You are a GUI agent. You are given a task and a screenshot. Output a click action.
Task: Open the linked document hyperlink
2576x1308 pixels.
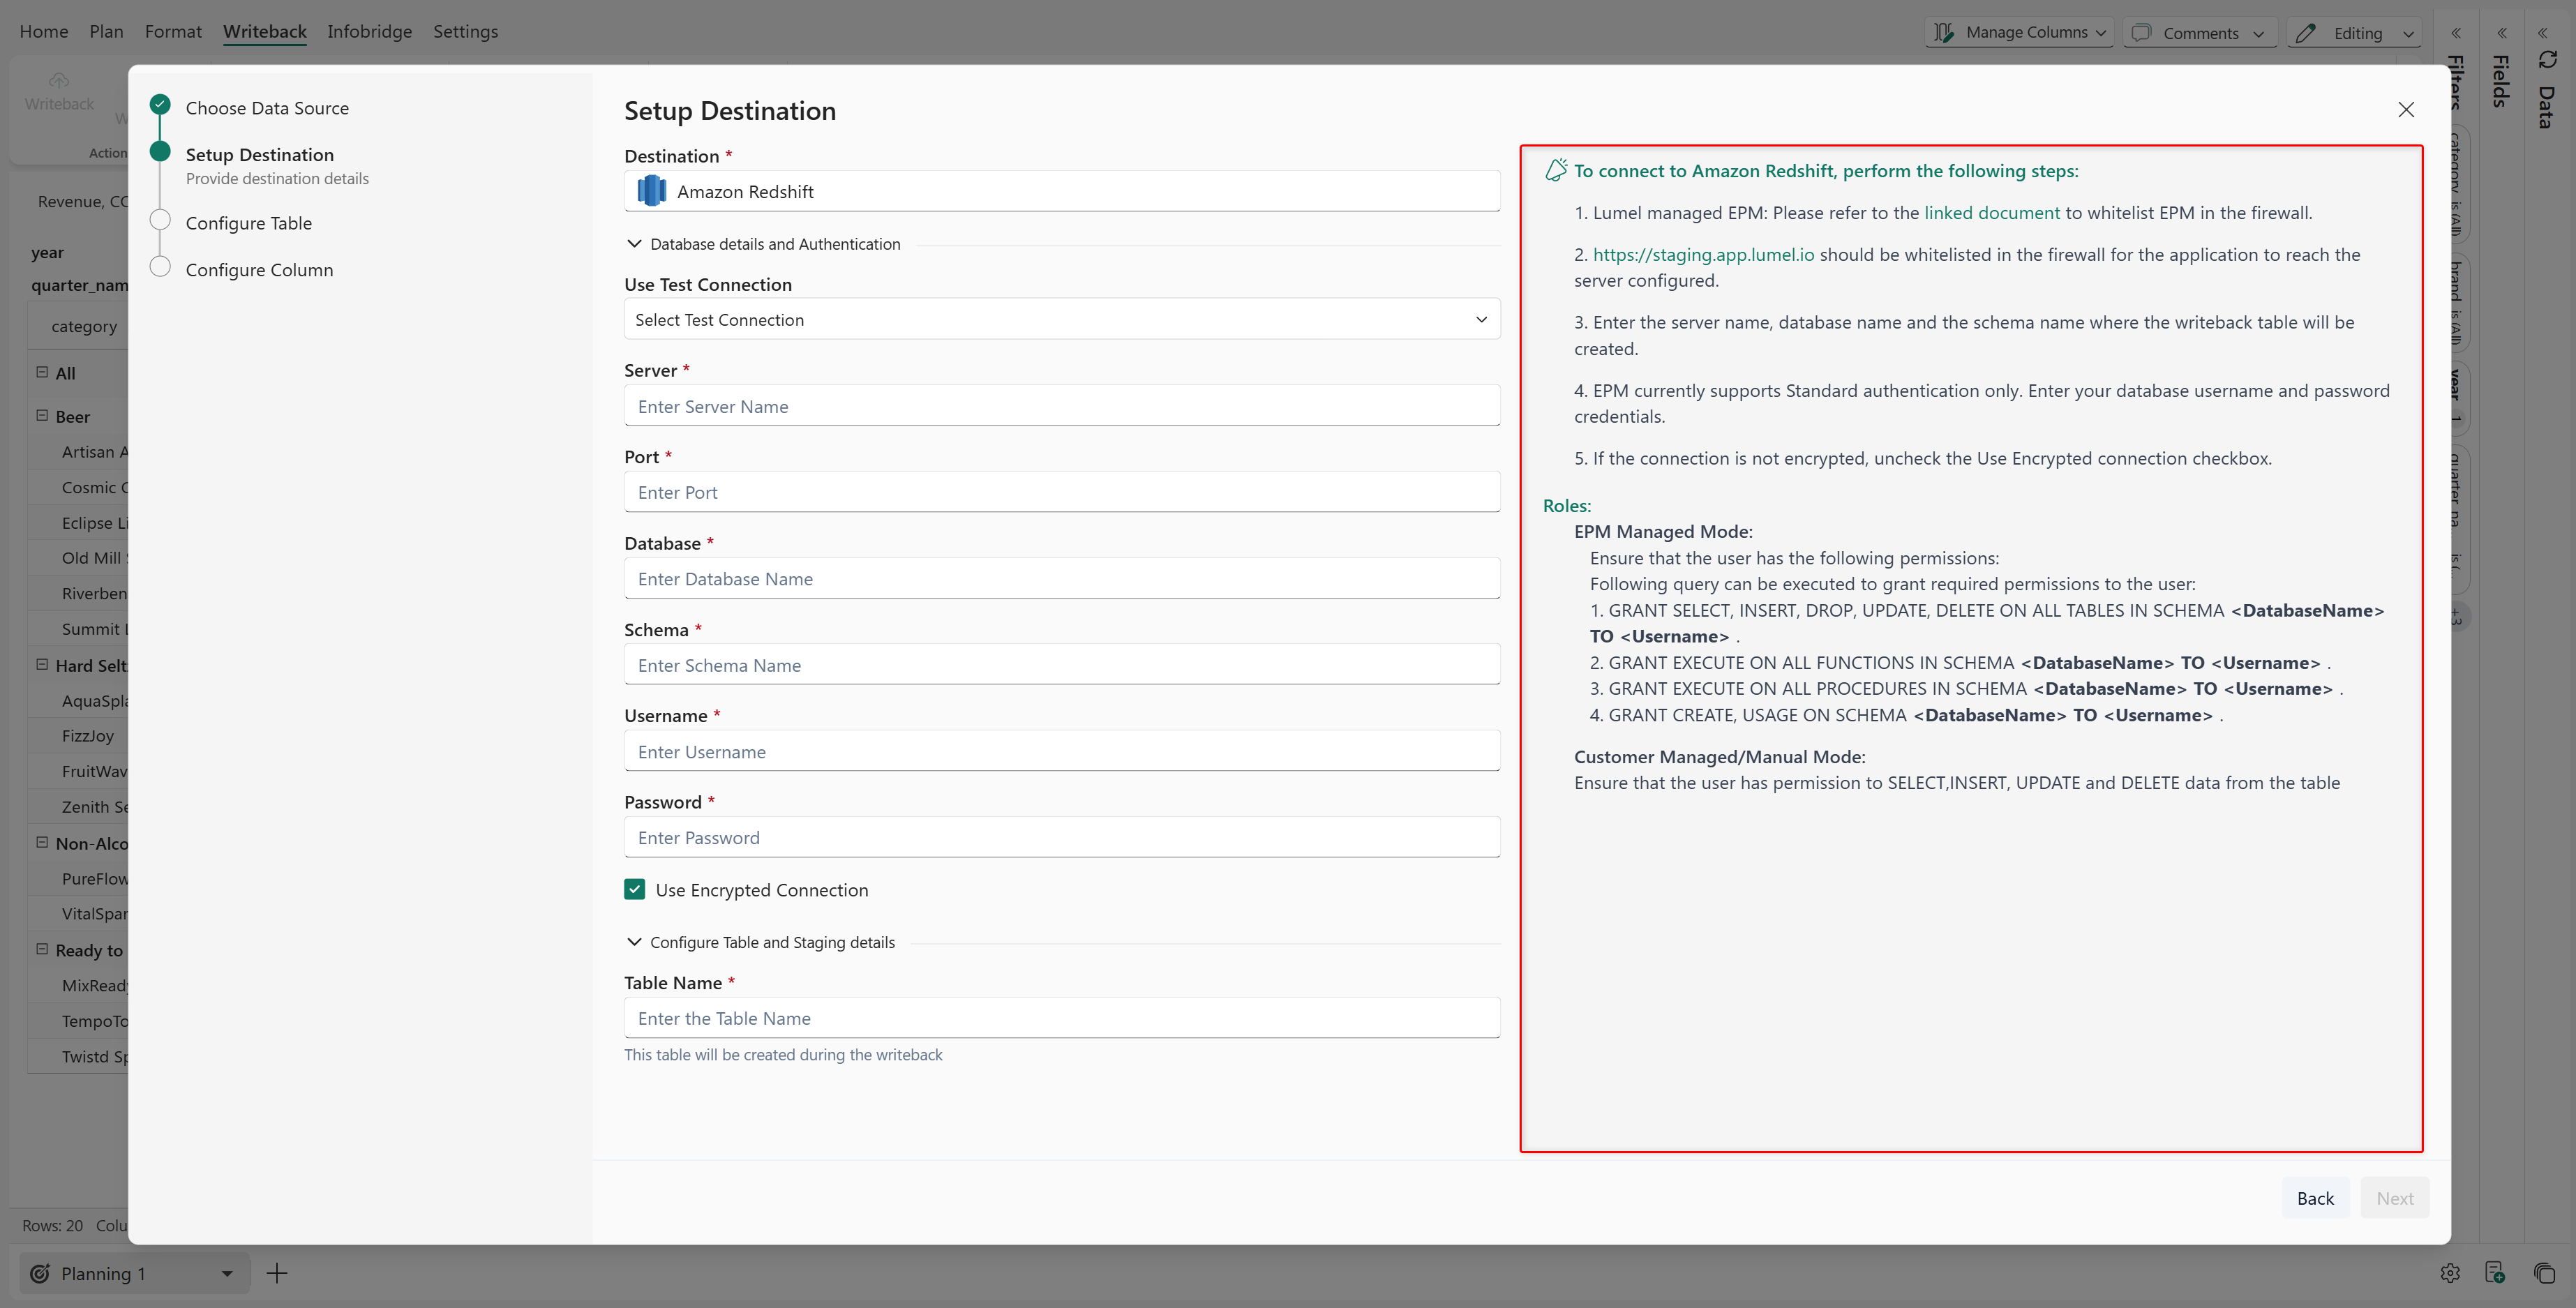click(x=1991, y=213)
